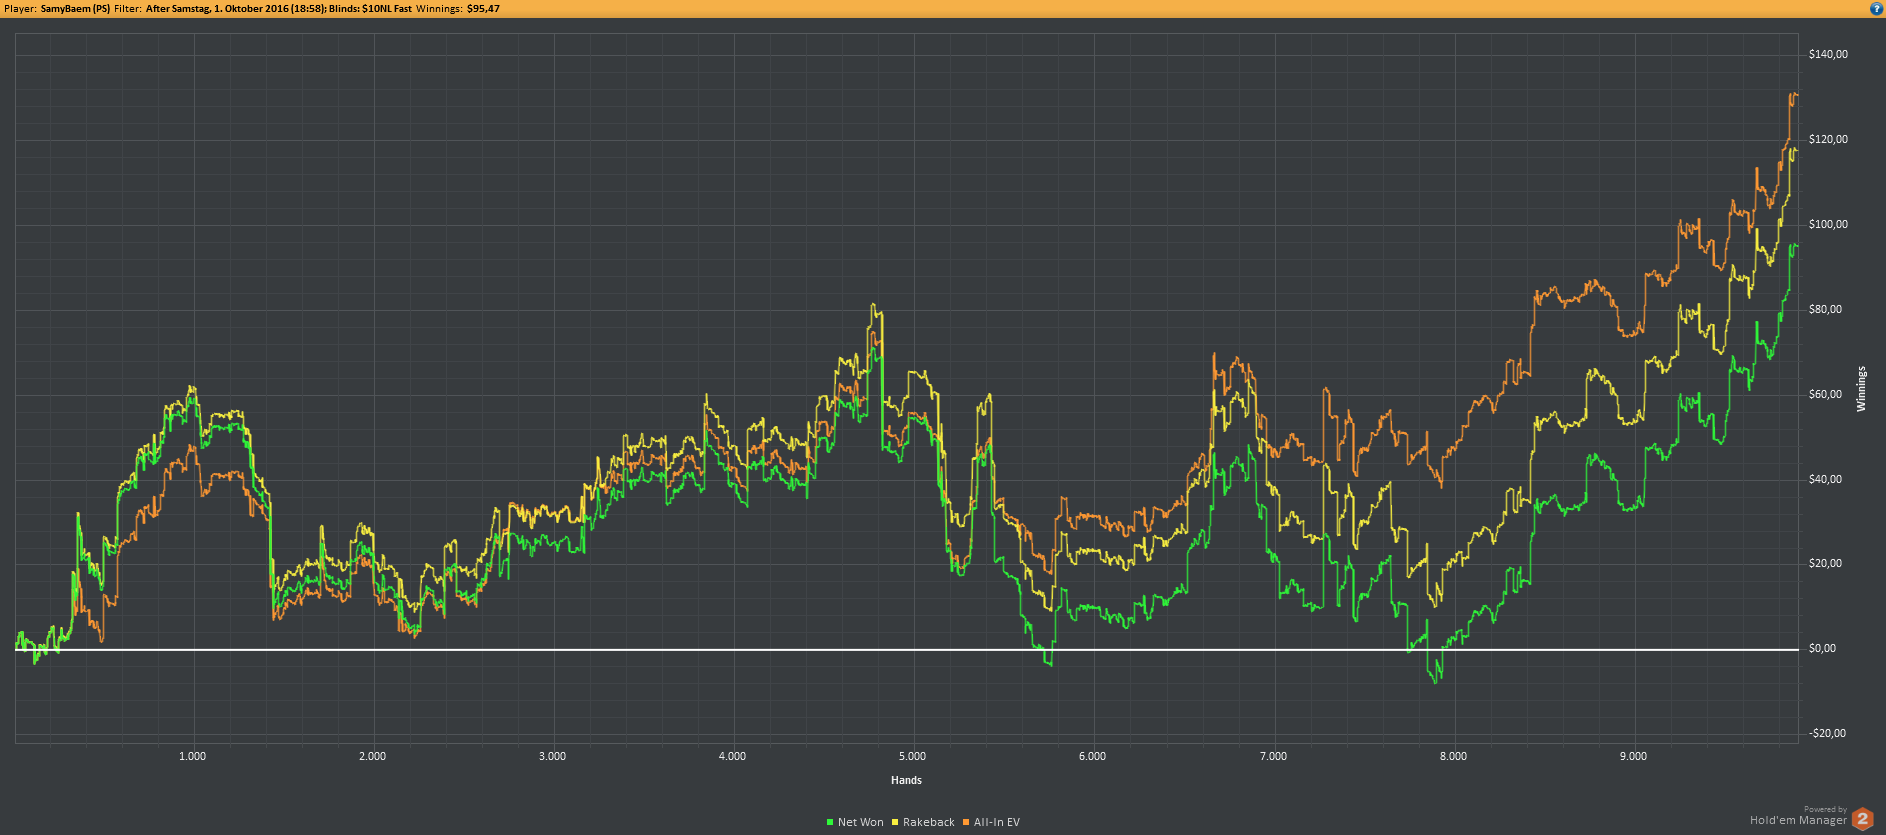
Task: Click the "$120,00" y-axis label
Action: (1828, 139)
